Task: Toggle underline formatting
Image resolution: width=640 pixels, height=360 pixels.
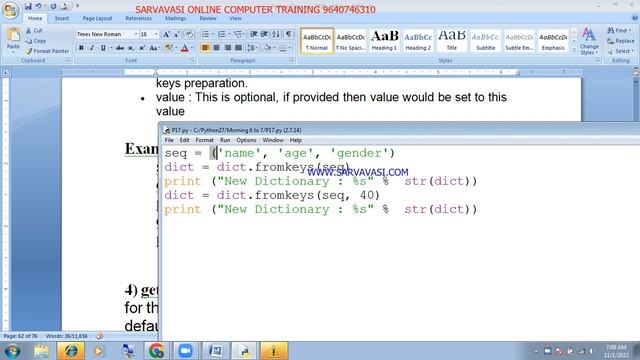Action: (103, 48)
